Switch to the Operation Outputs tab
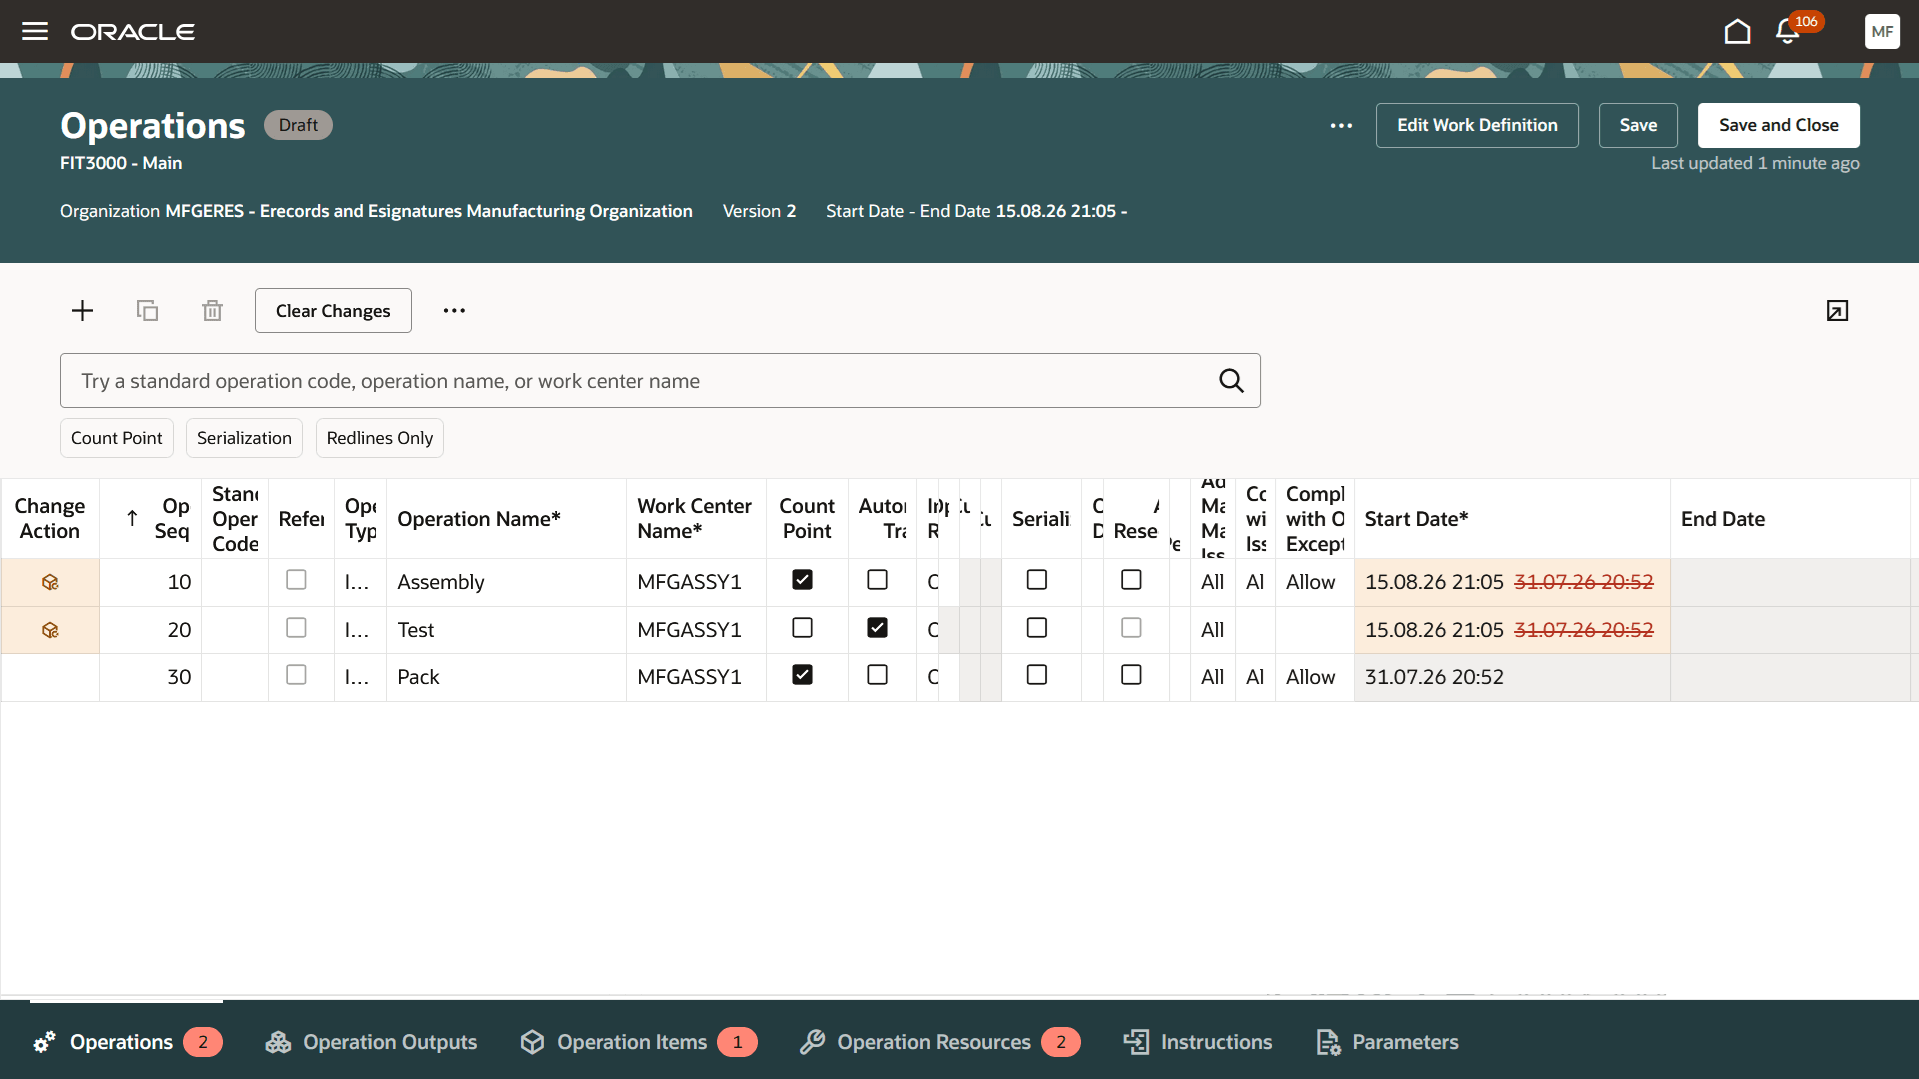Screen dimensions: 1919x1079 (371, 1042)
